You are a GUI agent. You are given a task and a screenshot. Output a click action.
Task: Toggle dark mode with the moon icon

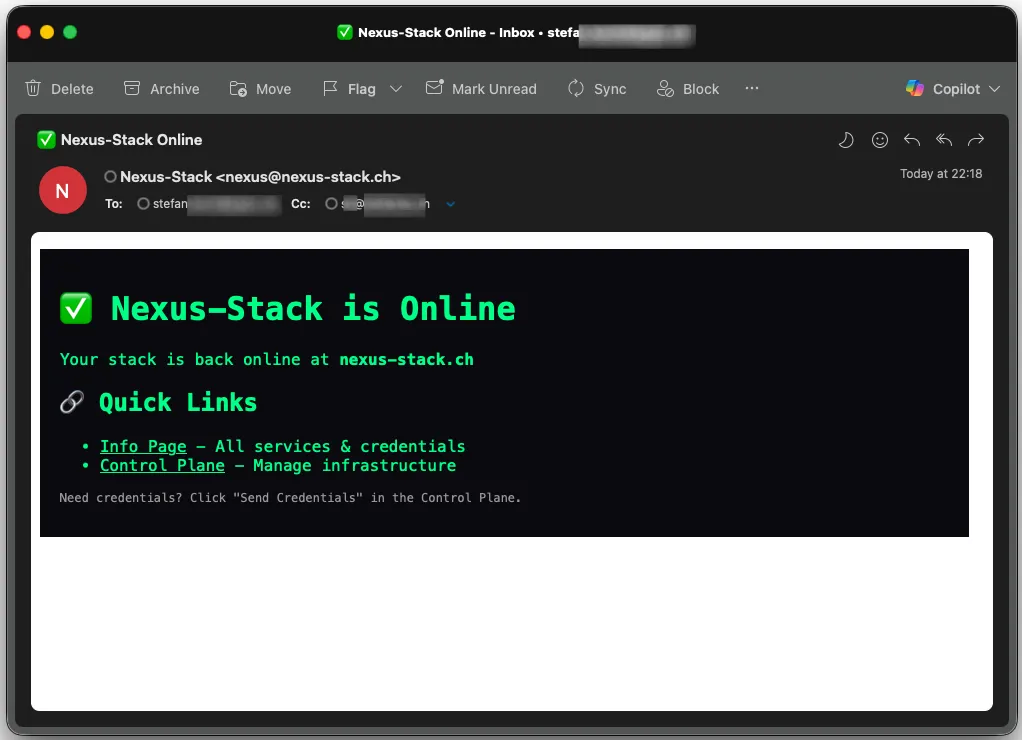(x=846, y=140)
